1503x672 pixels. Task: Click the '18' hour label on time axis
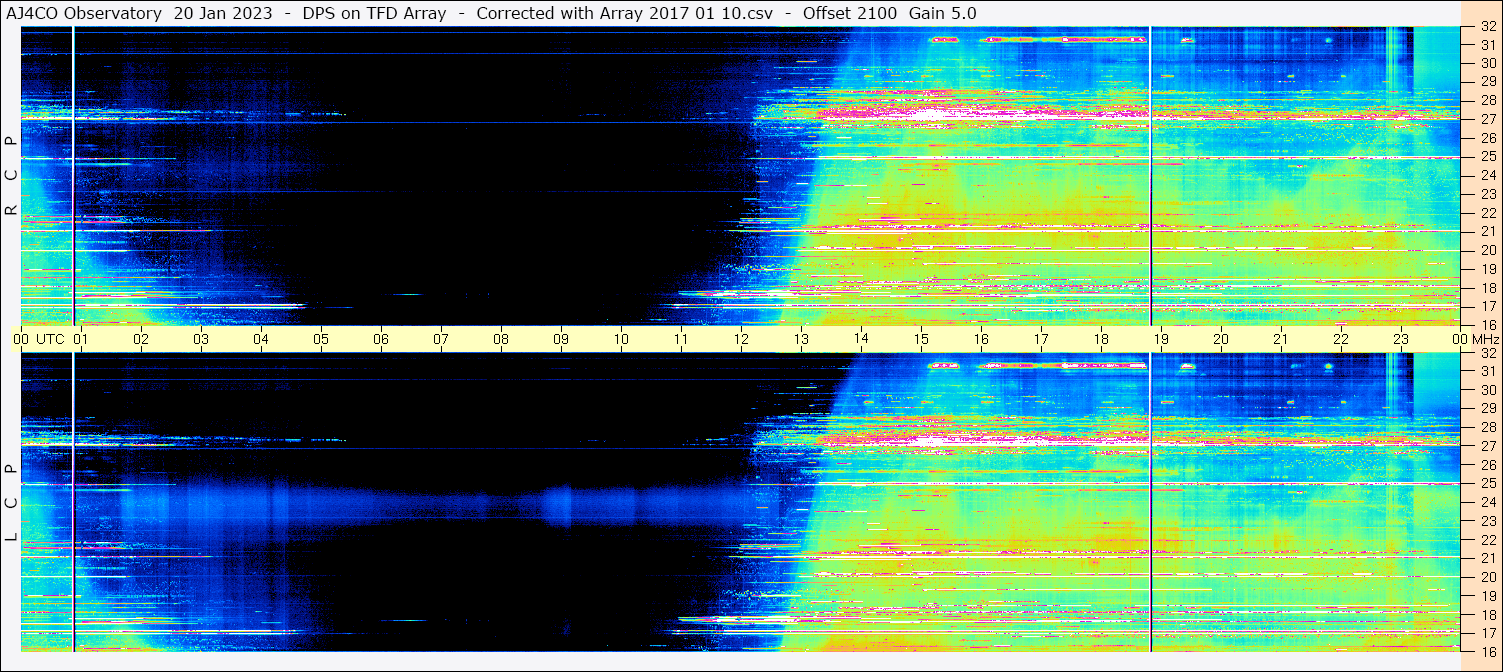[1101, 339]
